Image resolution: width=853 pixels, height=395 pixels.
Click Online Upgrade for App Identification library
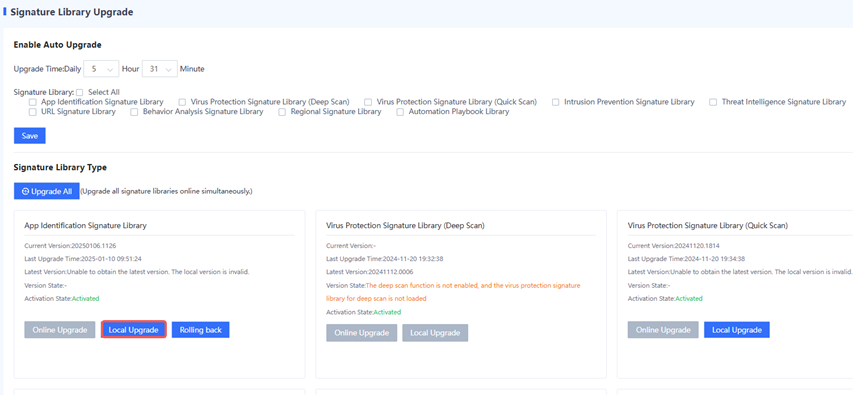coord(60,330)
